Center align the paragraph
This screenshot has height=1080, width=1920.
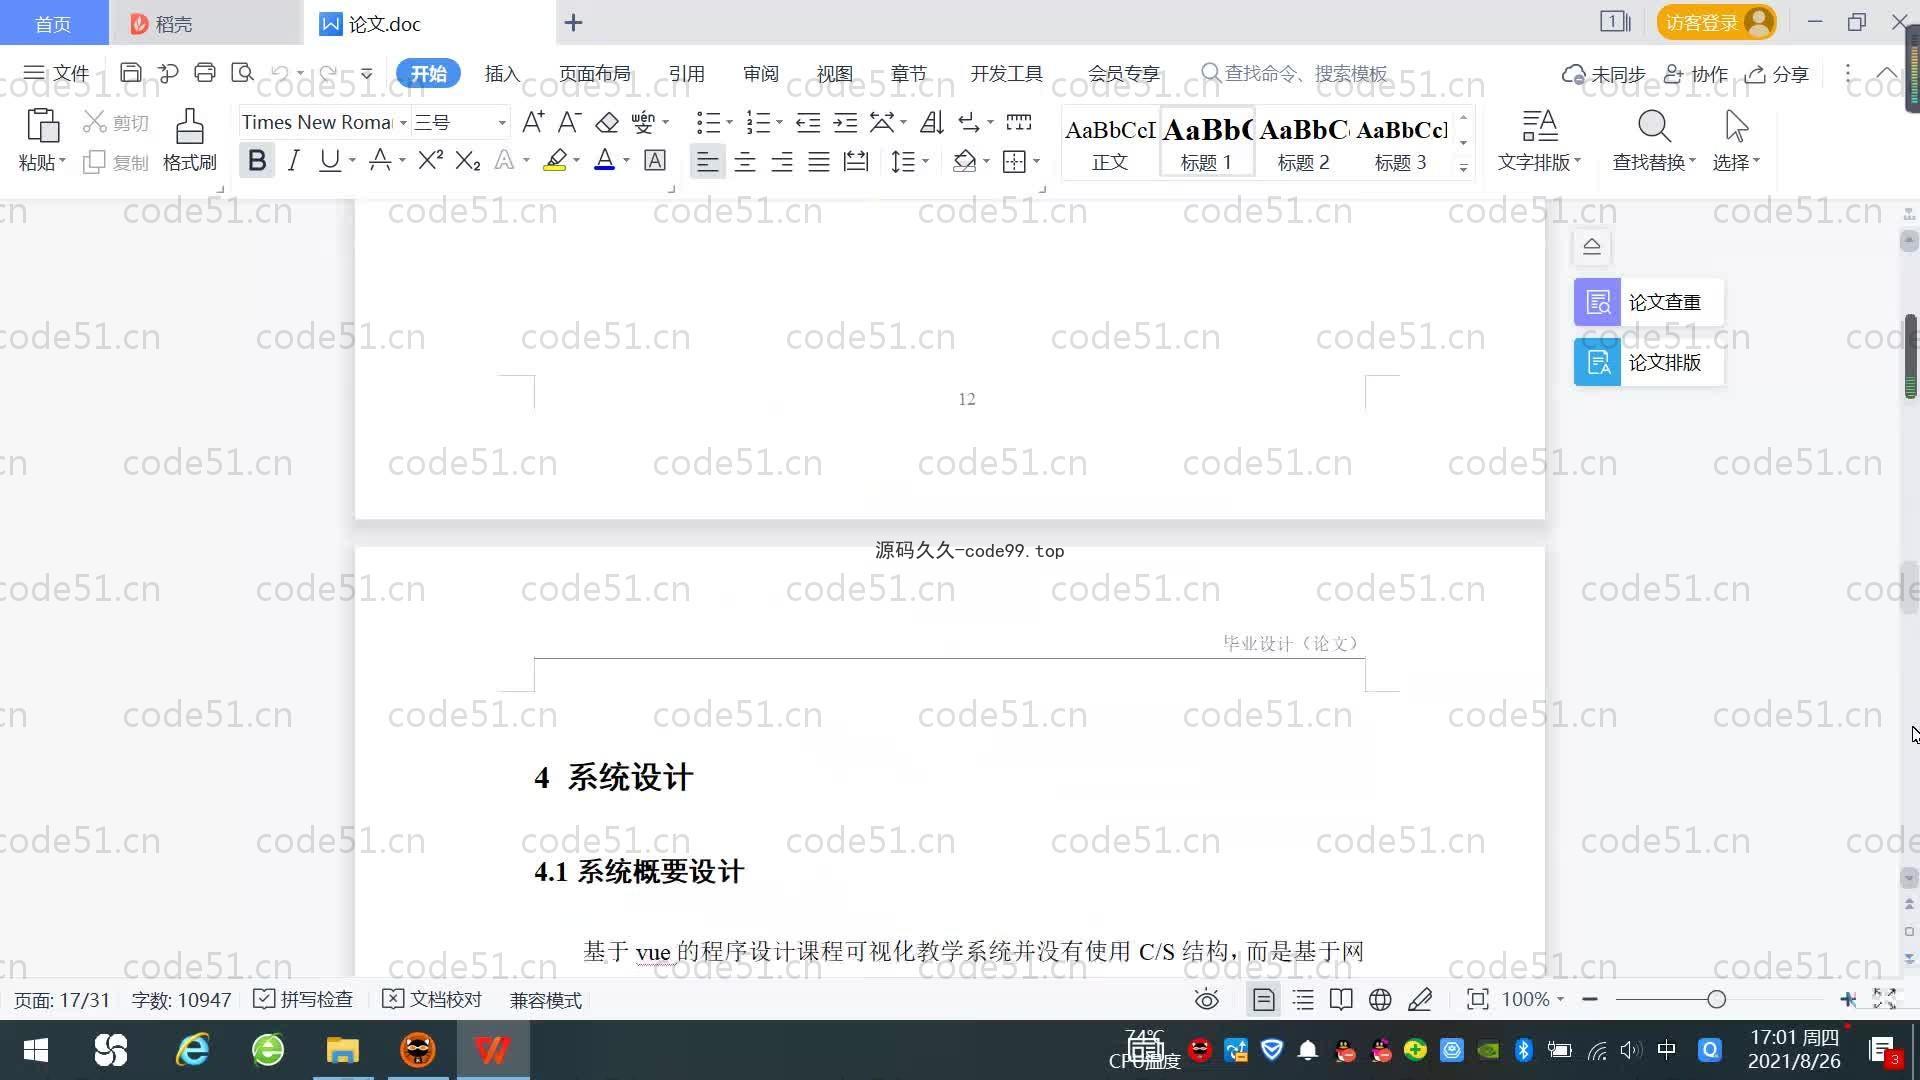click(744, 161)
